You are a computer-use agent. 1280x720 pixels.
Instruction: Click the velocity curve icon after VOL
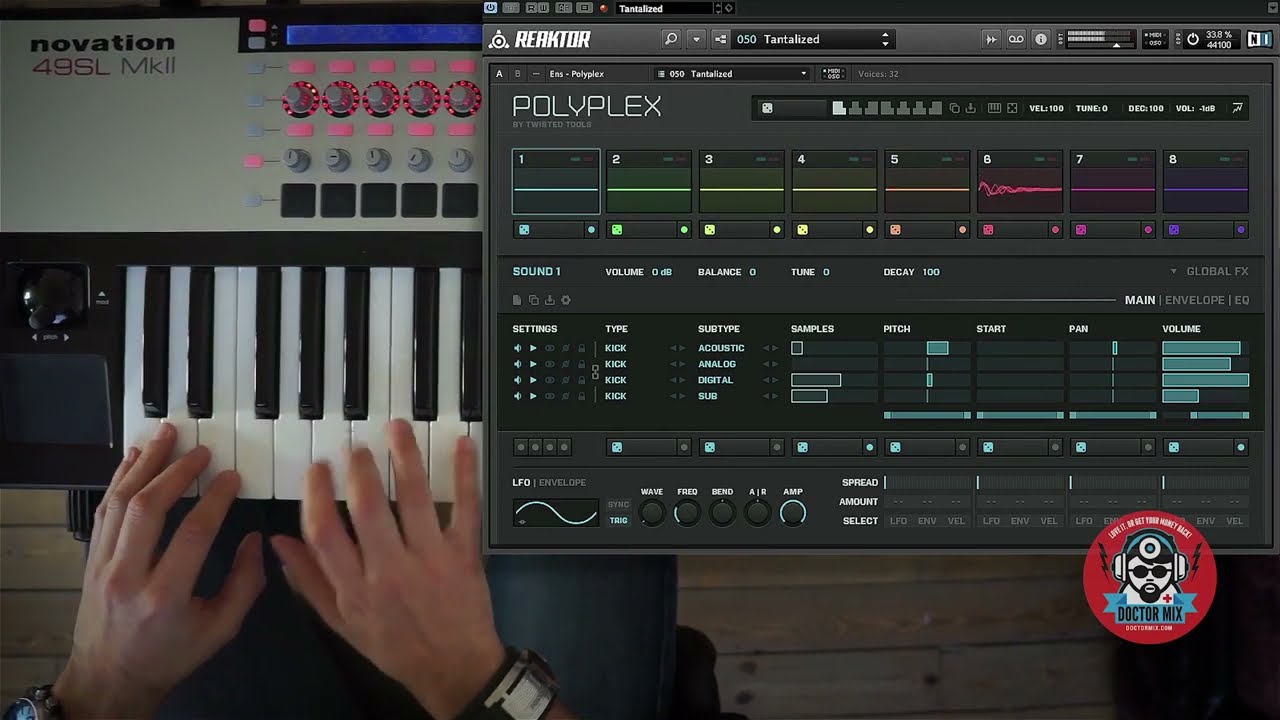click(1237, 108)
